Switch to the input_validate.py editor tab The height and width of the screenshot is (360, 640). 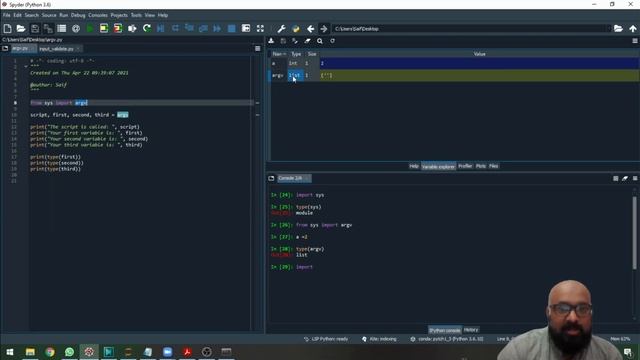click(x=57, y=49)
